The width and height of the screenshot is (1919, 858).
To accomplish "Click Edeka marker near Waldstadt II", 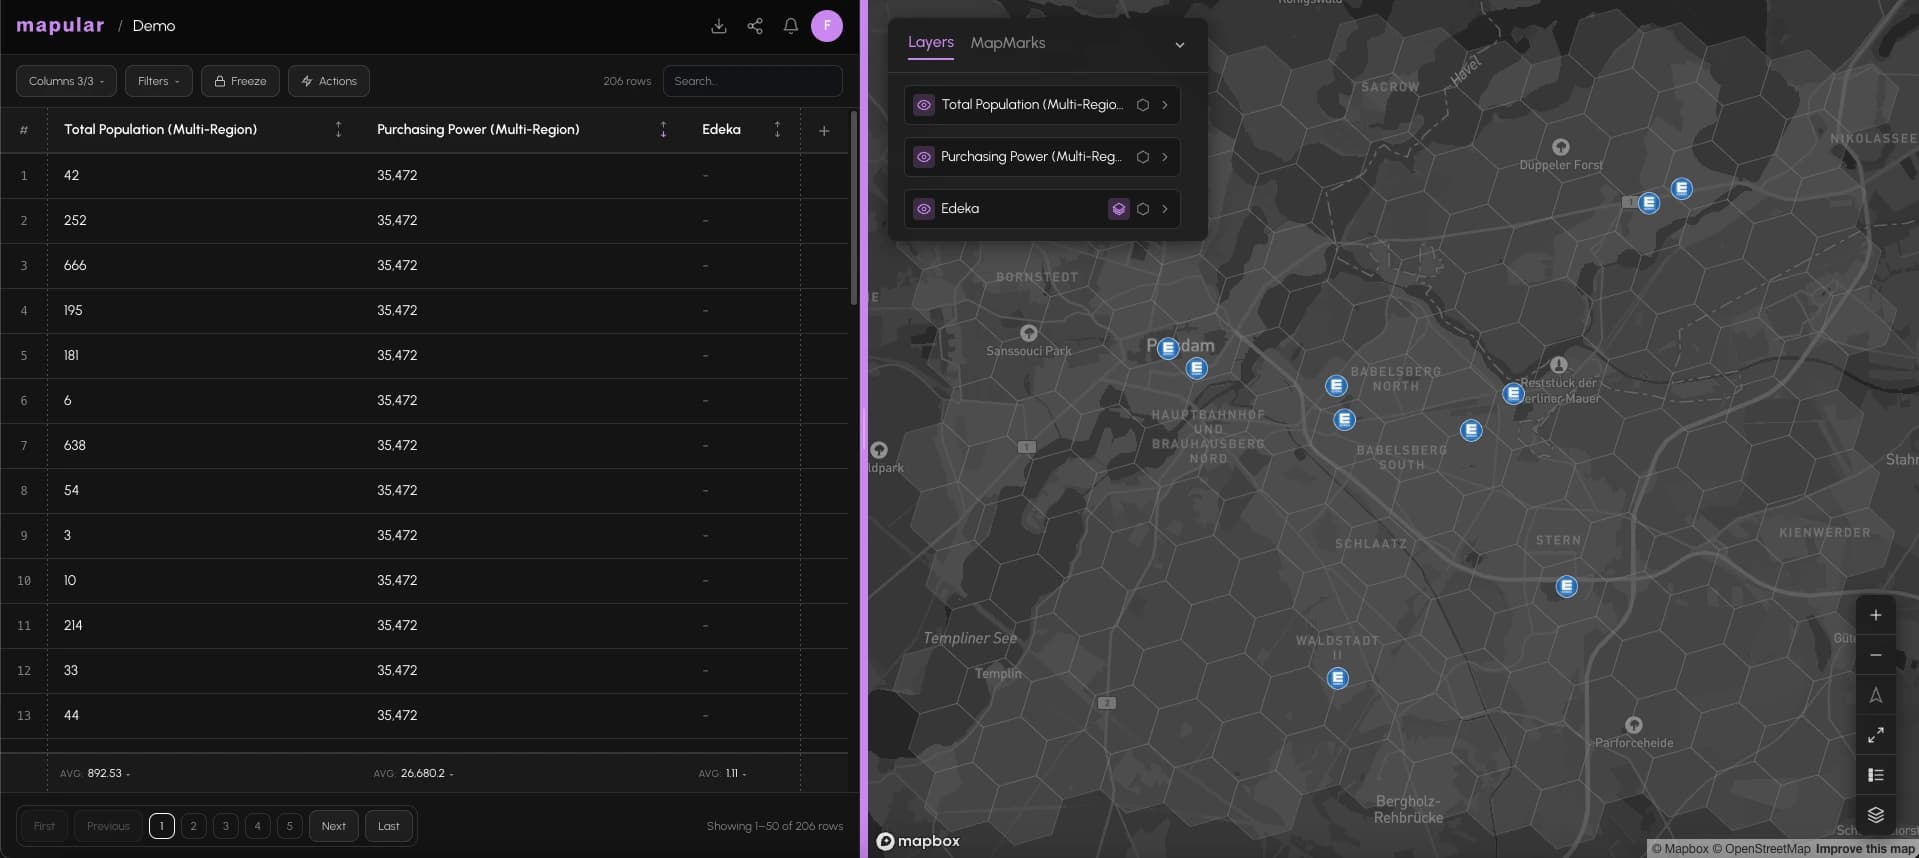I will pos(1338,678).
